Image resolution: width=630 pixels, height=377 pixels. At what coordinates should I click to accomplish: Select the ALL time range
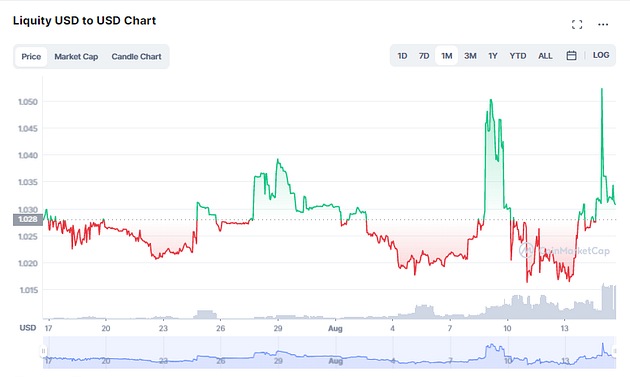click(545, 55)
